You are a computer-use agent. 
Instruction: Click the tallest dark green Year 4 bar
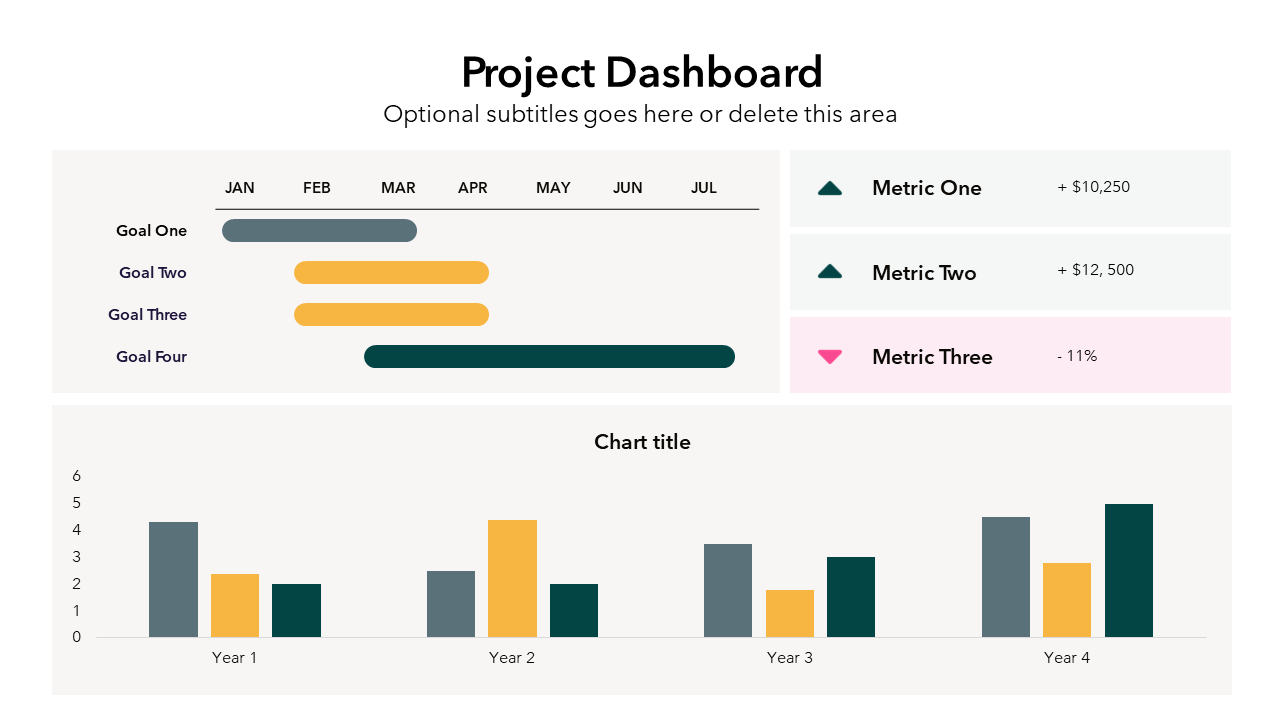tap(1128, 570)
